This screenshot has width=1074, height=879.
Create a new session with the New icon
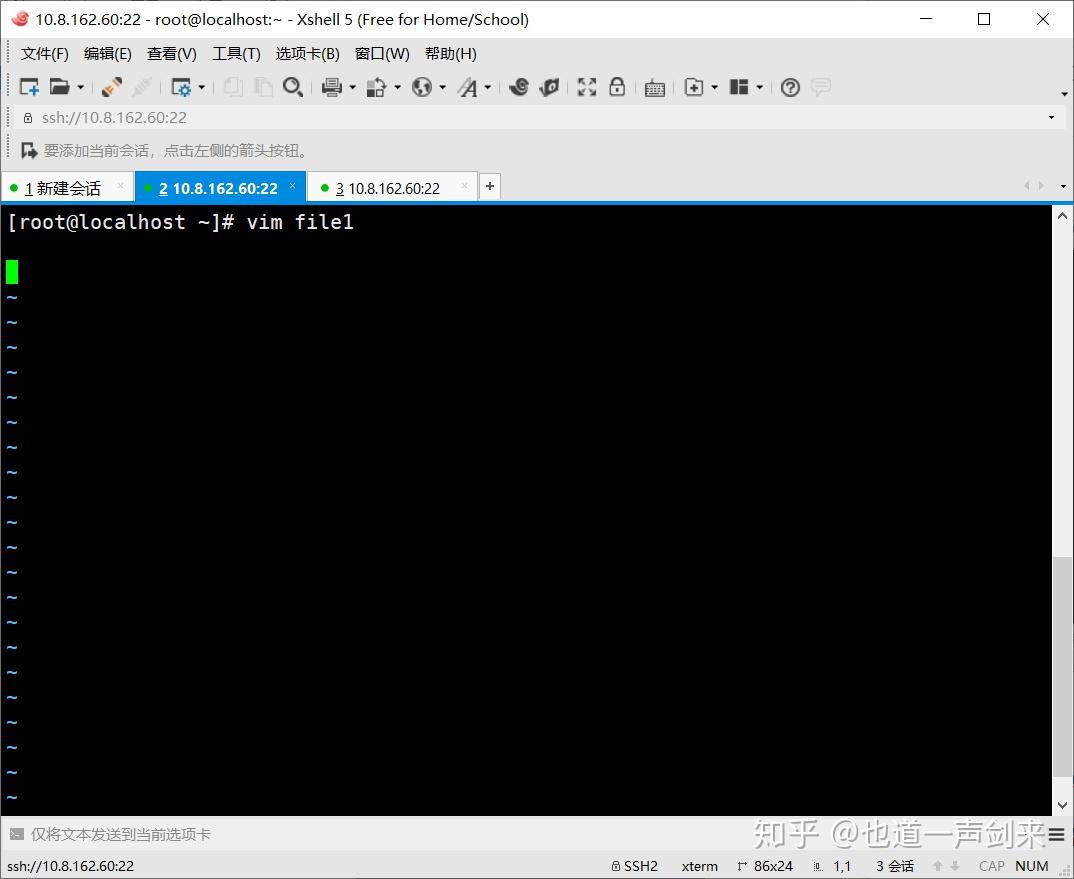(x=29, y=87)
